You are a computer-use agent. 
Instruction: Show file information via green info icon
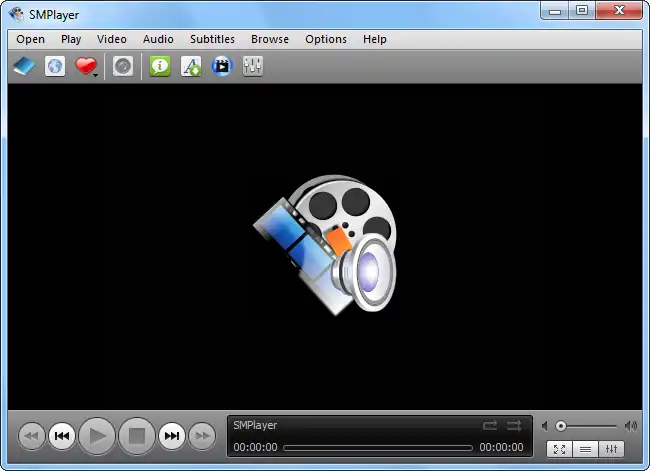pos(160,66)
